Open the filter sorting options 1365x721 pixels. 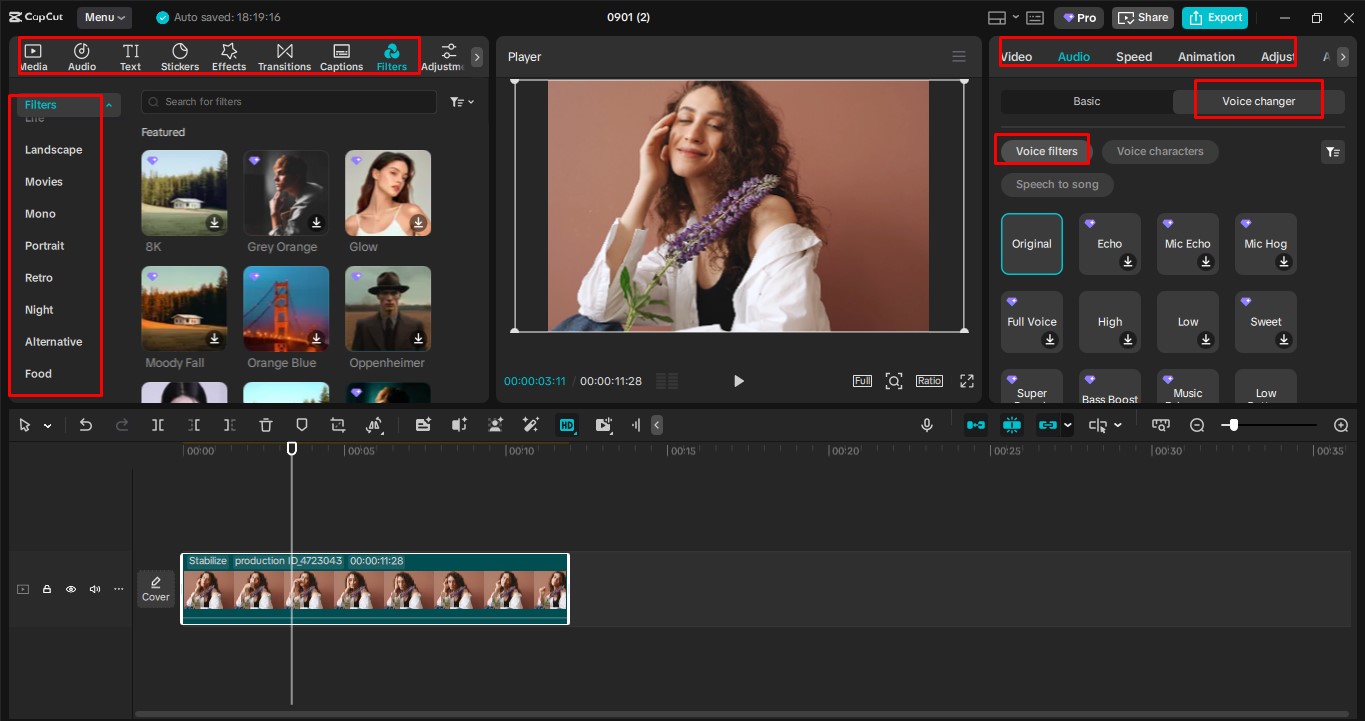click(459, 101)
